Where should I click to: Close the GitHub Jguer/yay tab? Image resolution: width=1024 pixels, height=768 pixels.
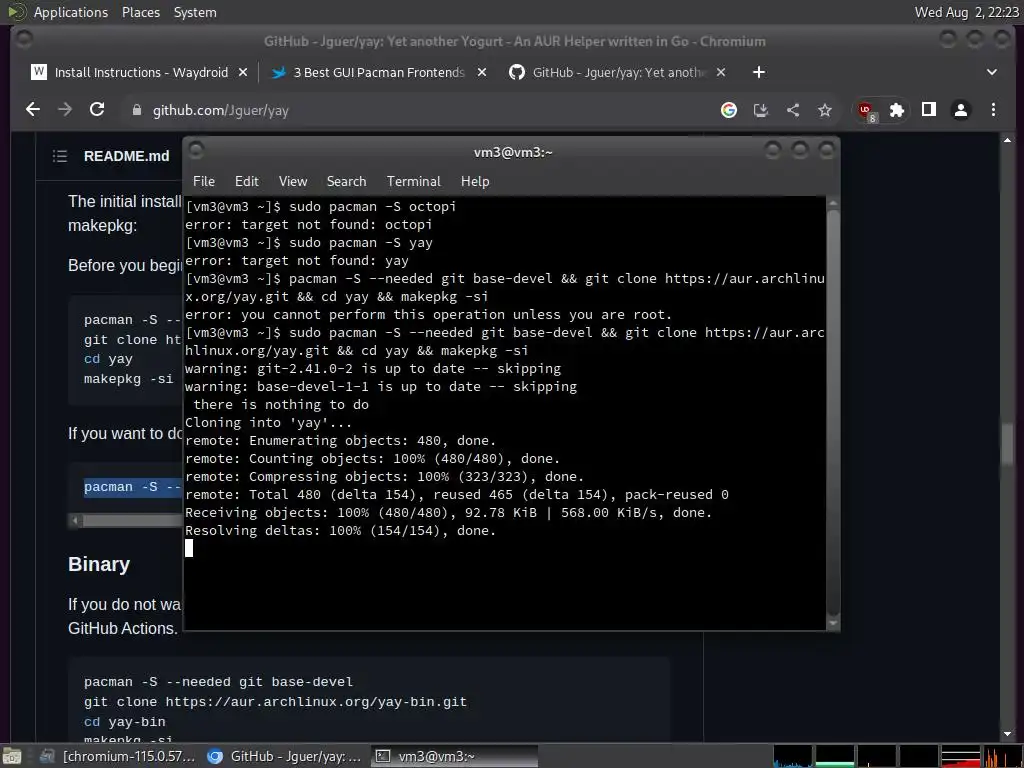721,72
